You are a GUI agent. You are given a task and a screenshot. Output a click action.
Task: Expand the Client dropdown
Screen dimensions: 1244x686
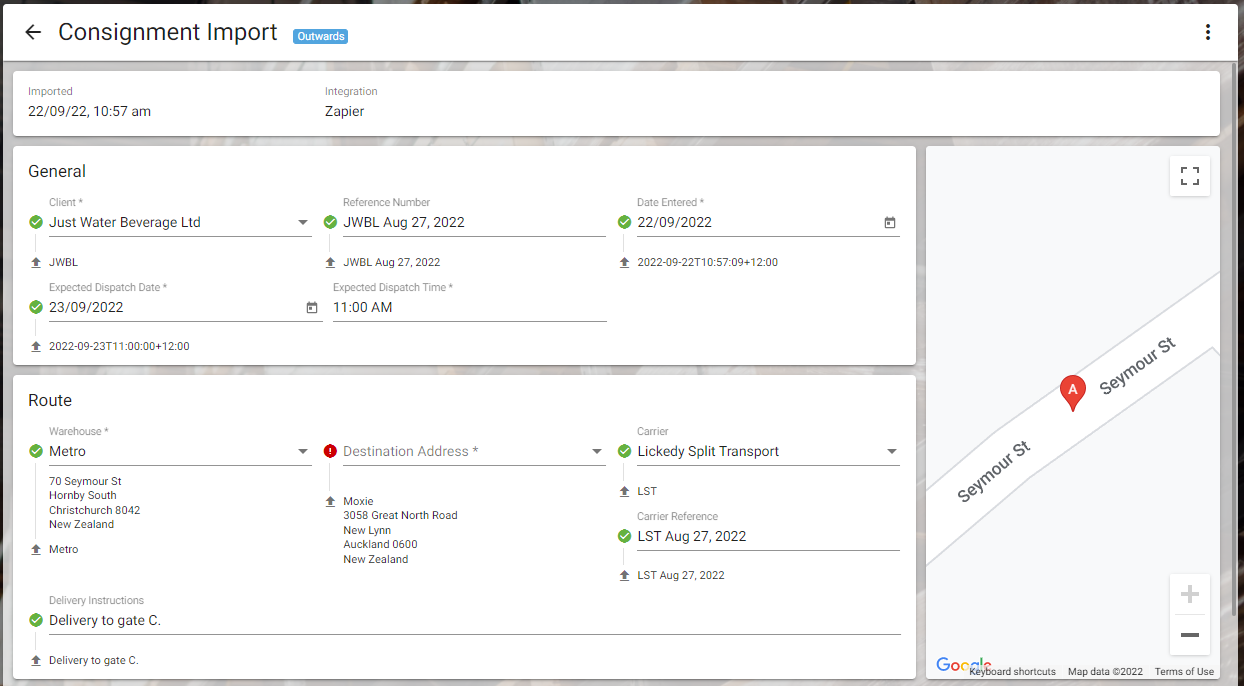(x=303, y=223)
